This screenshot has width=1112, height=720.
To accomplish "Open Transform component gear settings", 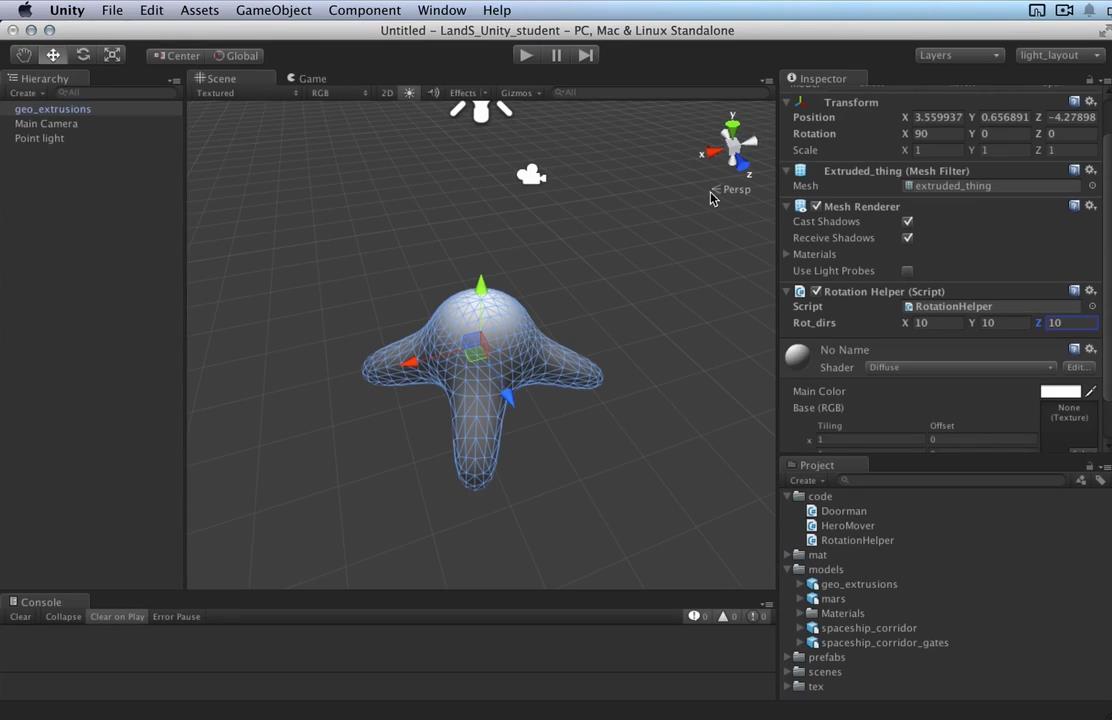I will [x=1091, y=102].
